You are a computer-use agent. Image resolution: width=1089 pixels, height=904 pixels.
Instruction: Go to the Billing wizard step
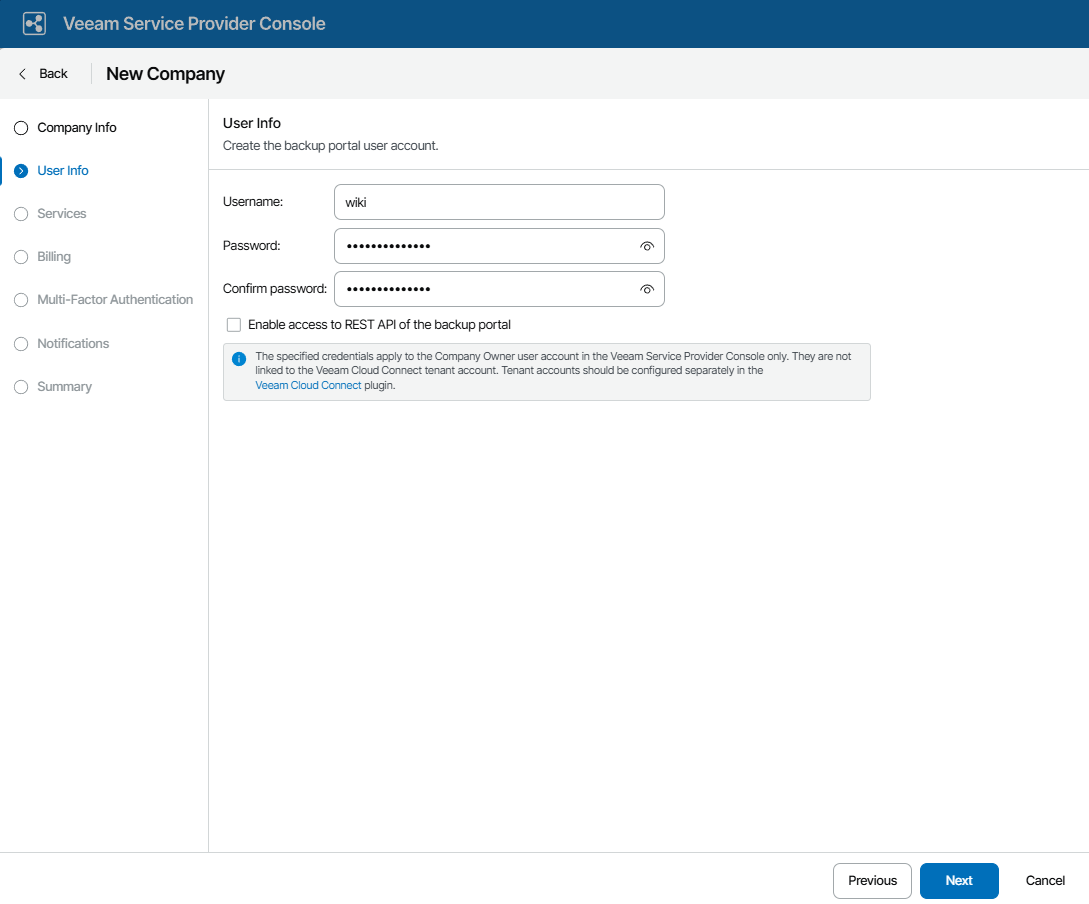click(54, 257)
